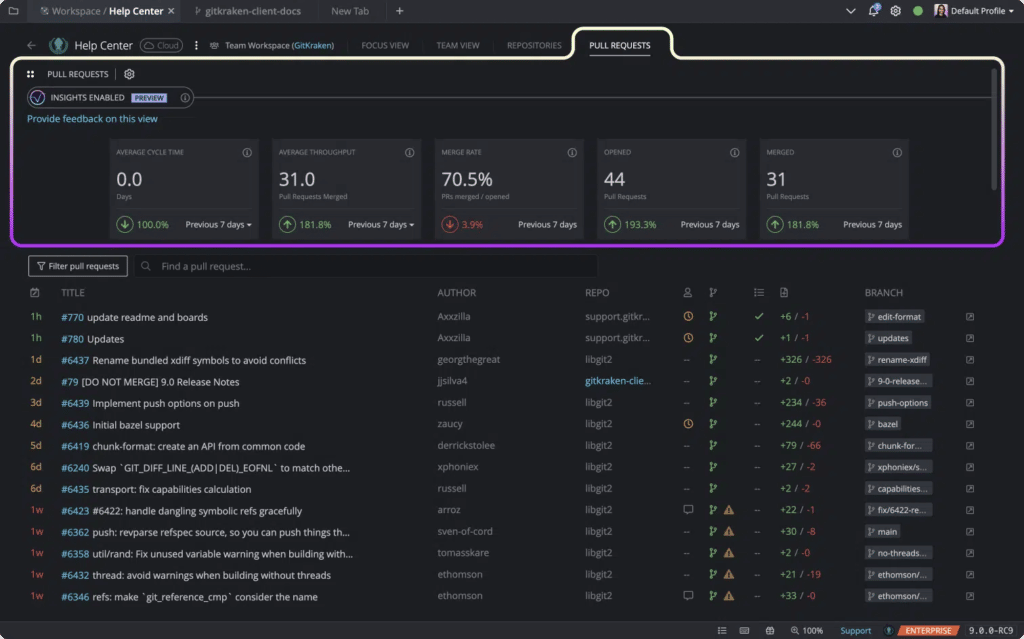
Task: Click the green status dot beside the profile
Action: pos(918,11)
